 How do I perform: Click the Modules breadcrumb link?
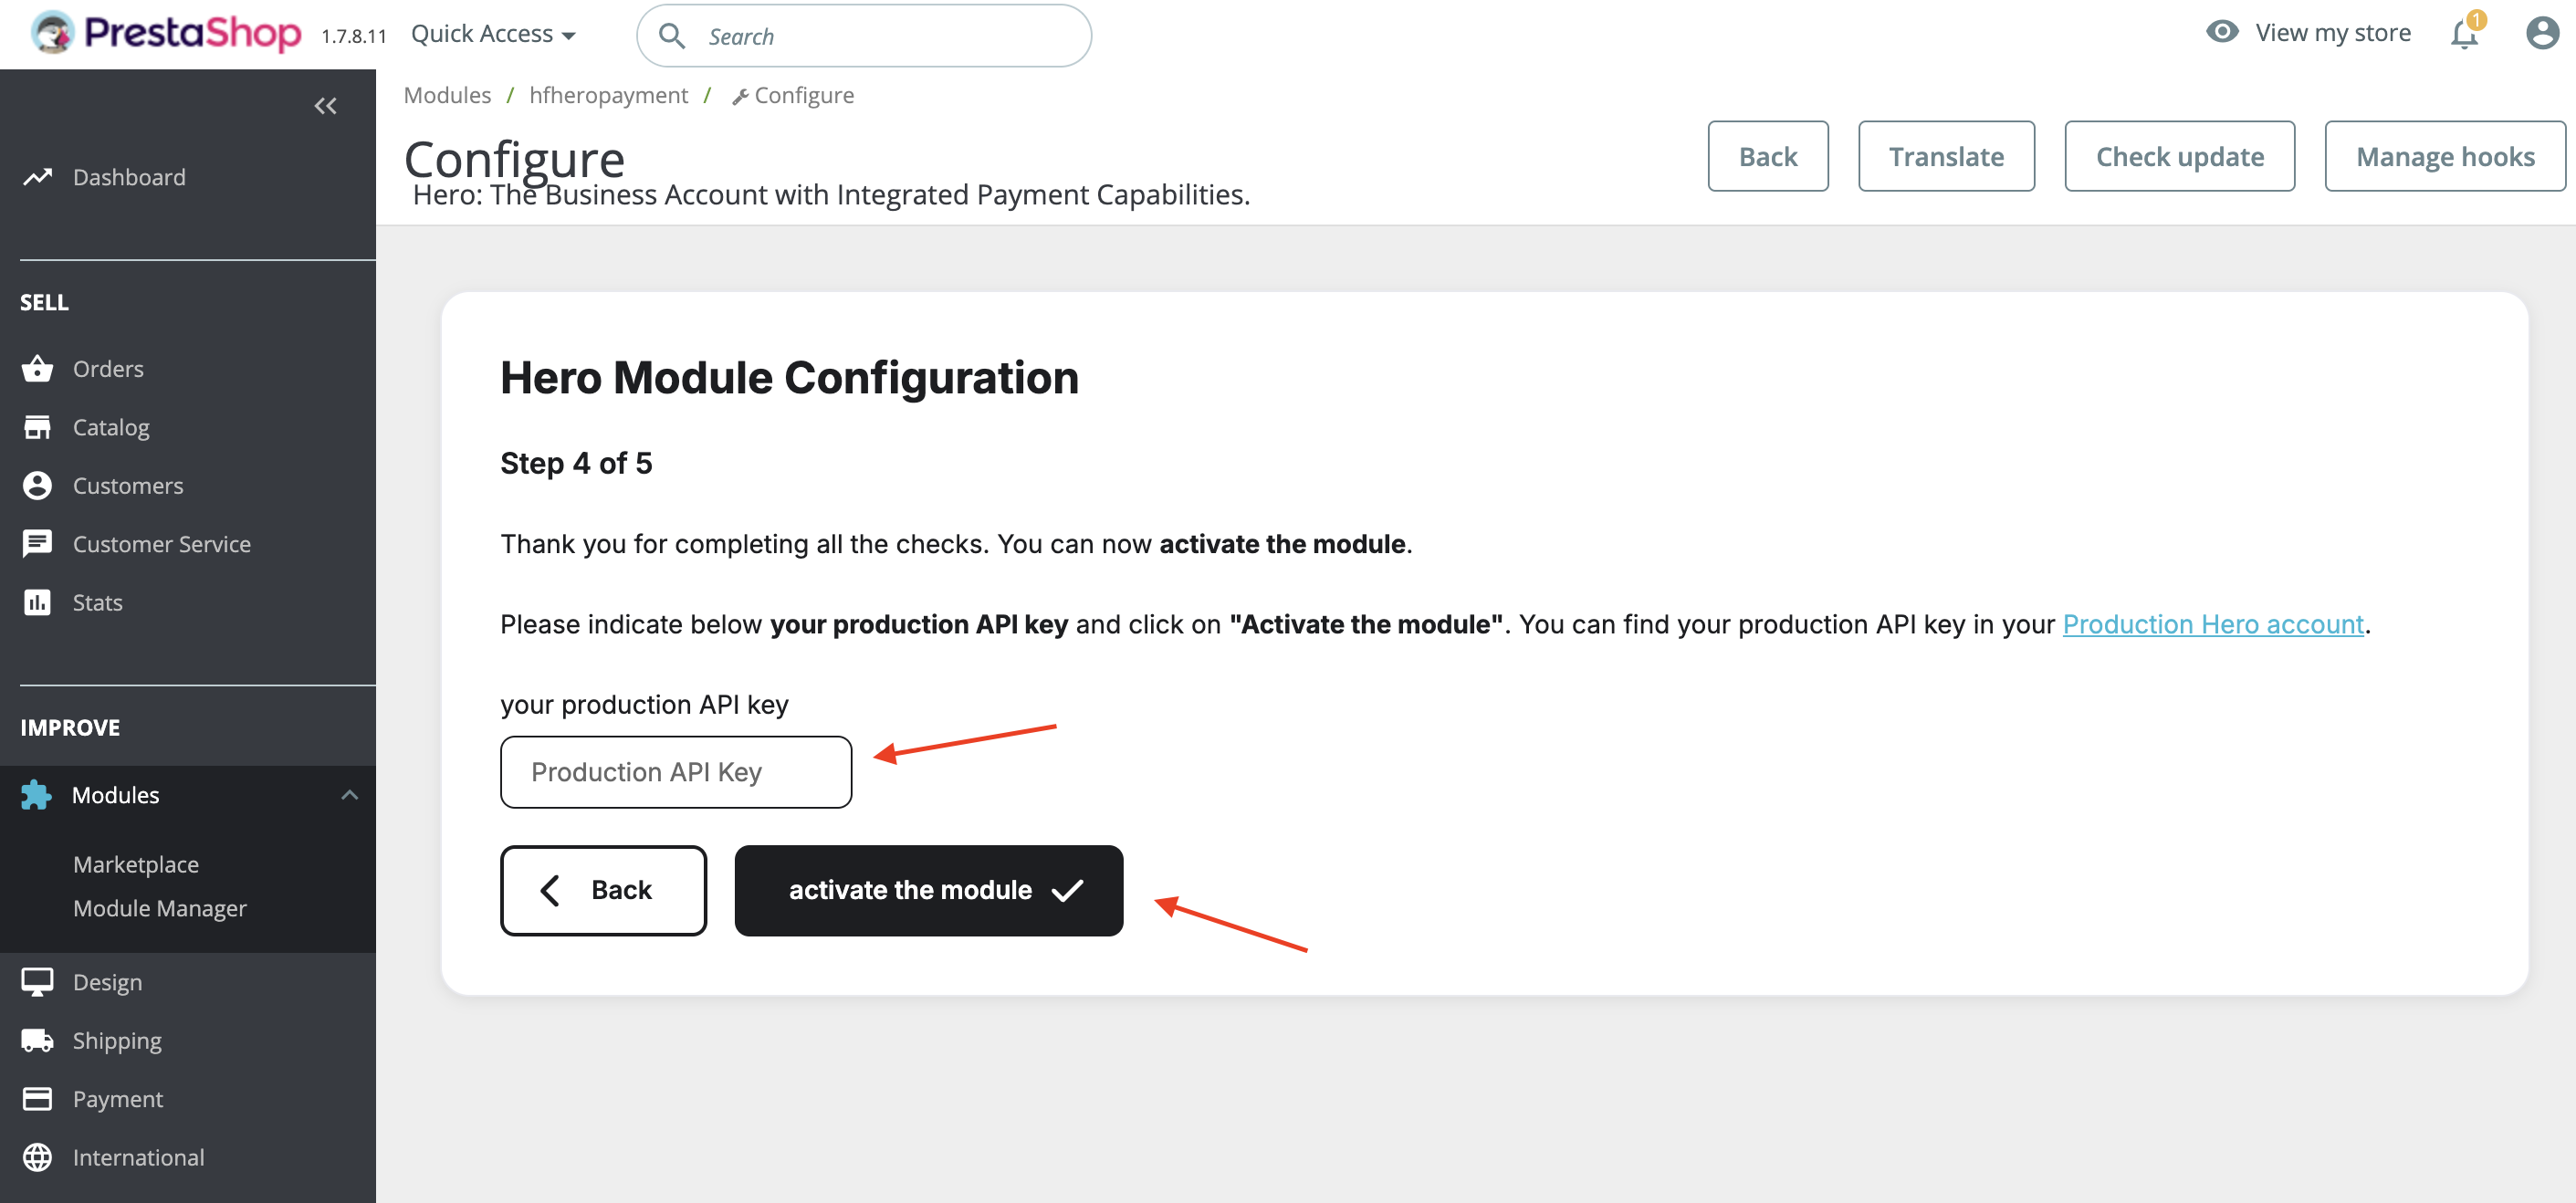(447, 95)
